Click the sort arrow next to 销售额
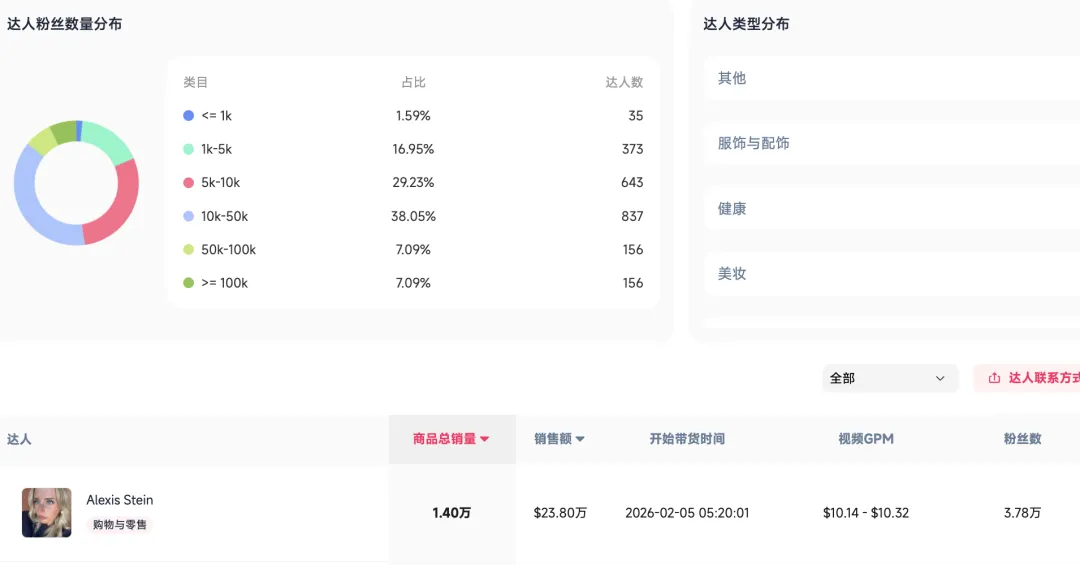 580,439
